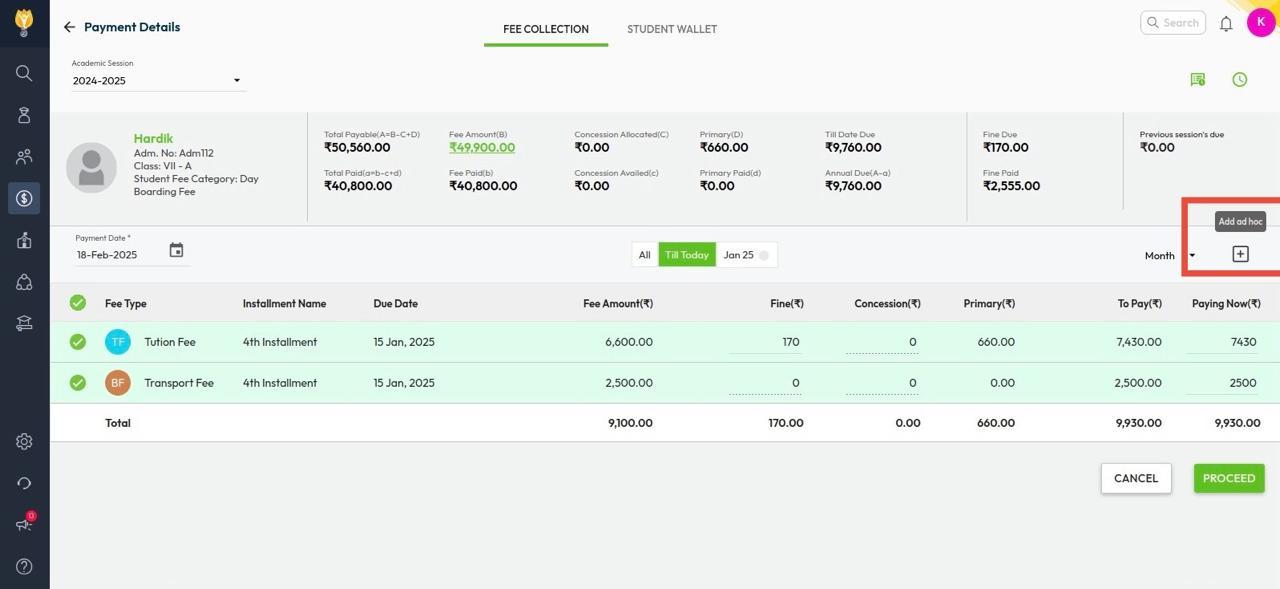Uncheck the Transport Fee row checkbox

click(78, 383)
